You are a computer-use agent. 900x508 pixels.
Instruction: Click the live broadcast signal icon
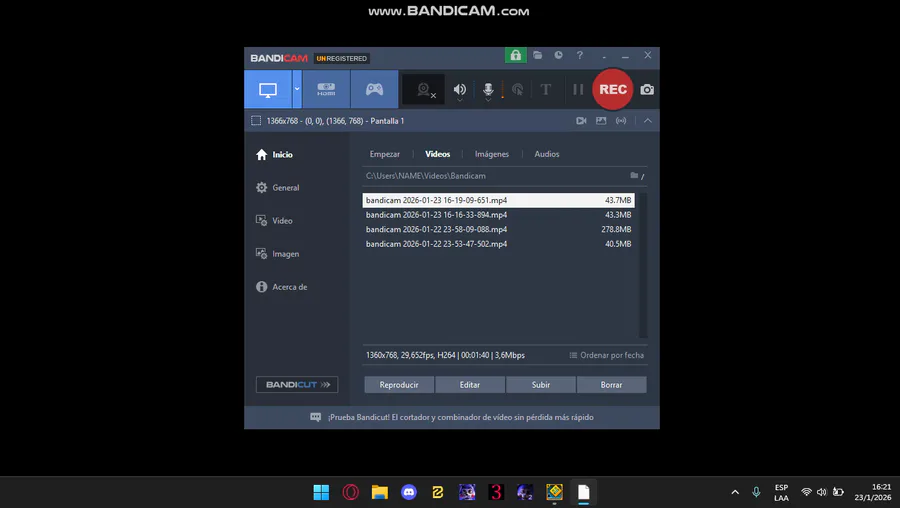621,121
